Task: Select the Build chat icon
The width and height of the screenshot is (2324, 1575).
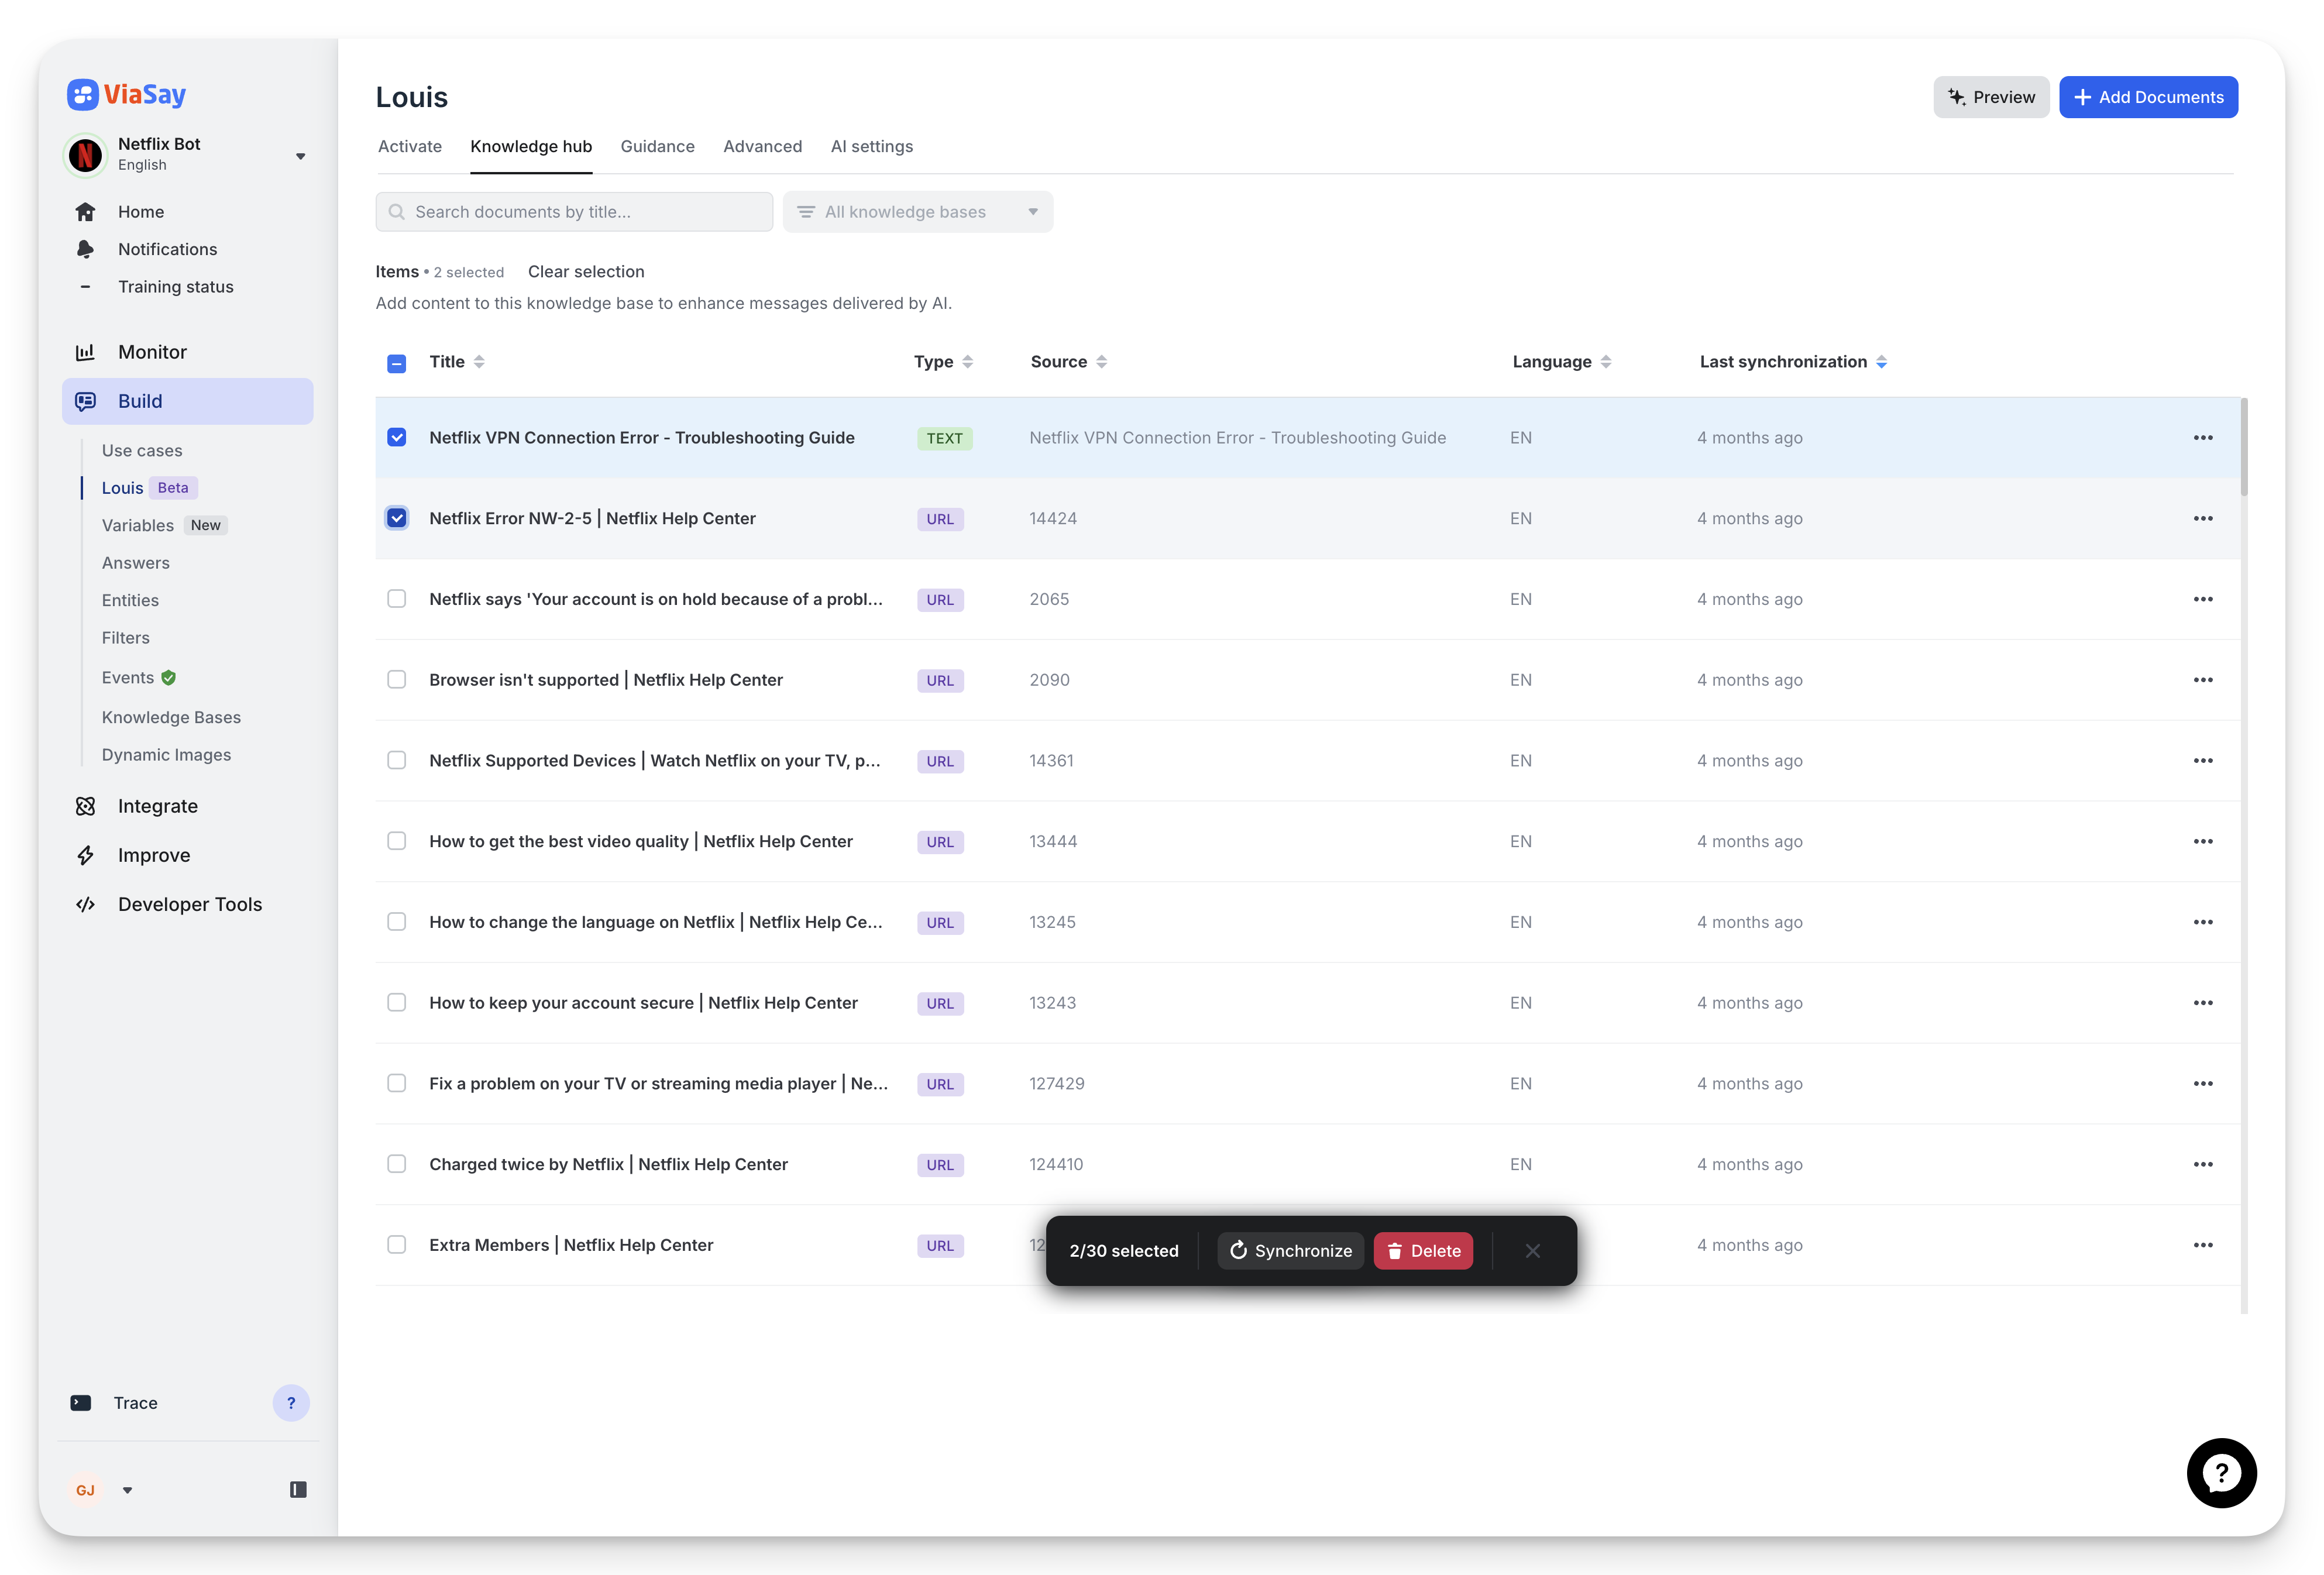Action: pos(86,400)
